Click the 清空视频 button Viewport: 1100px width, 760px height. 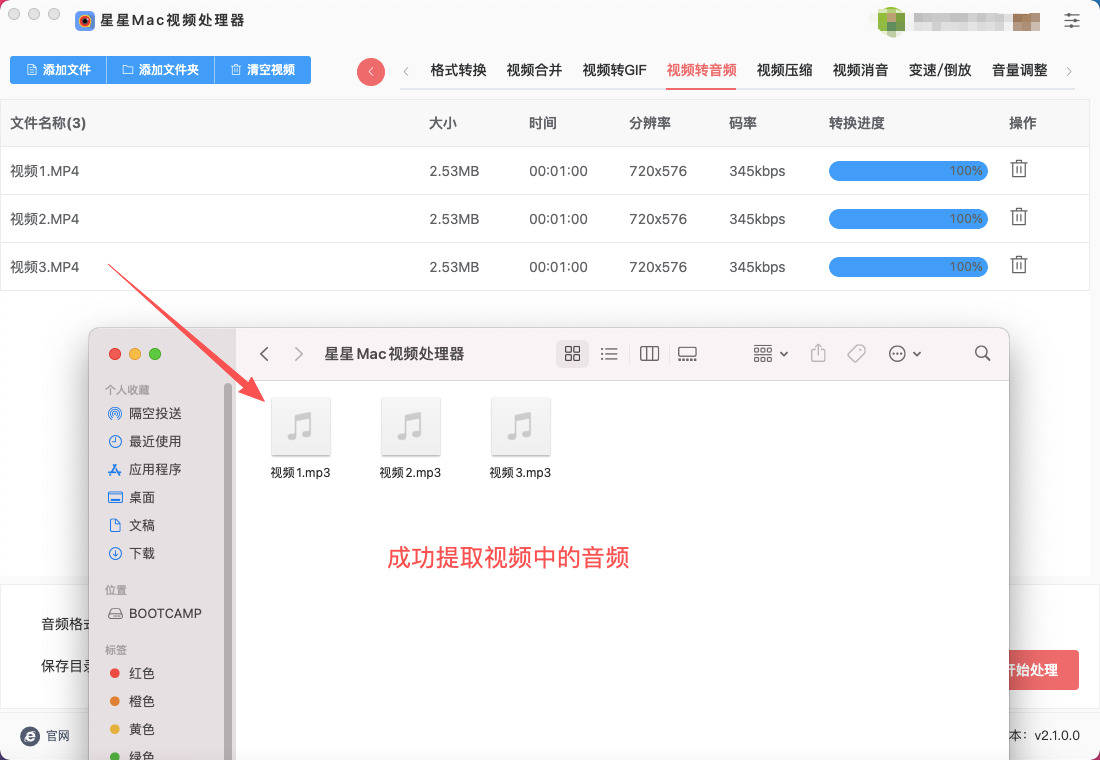262,70
